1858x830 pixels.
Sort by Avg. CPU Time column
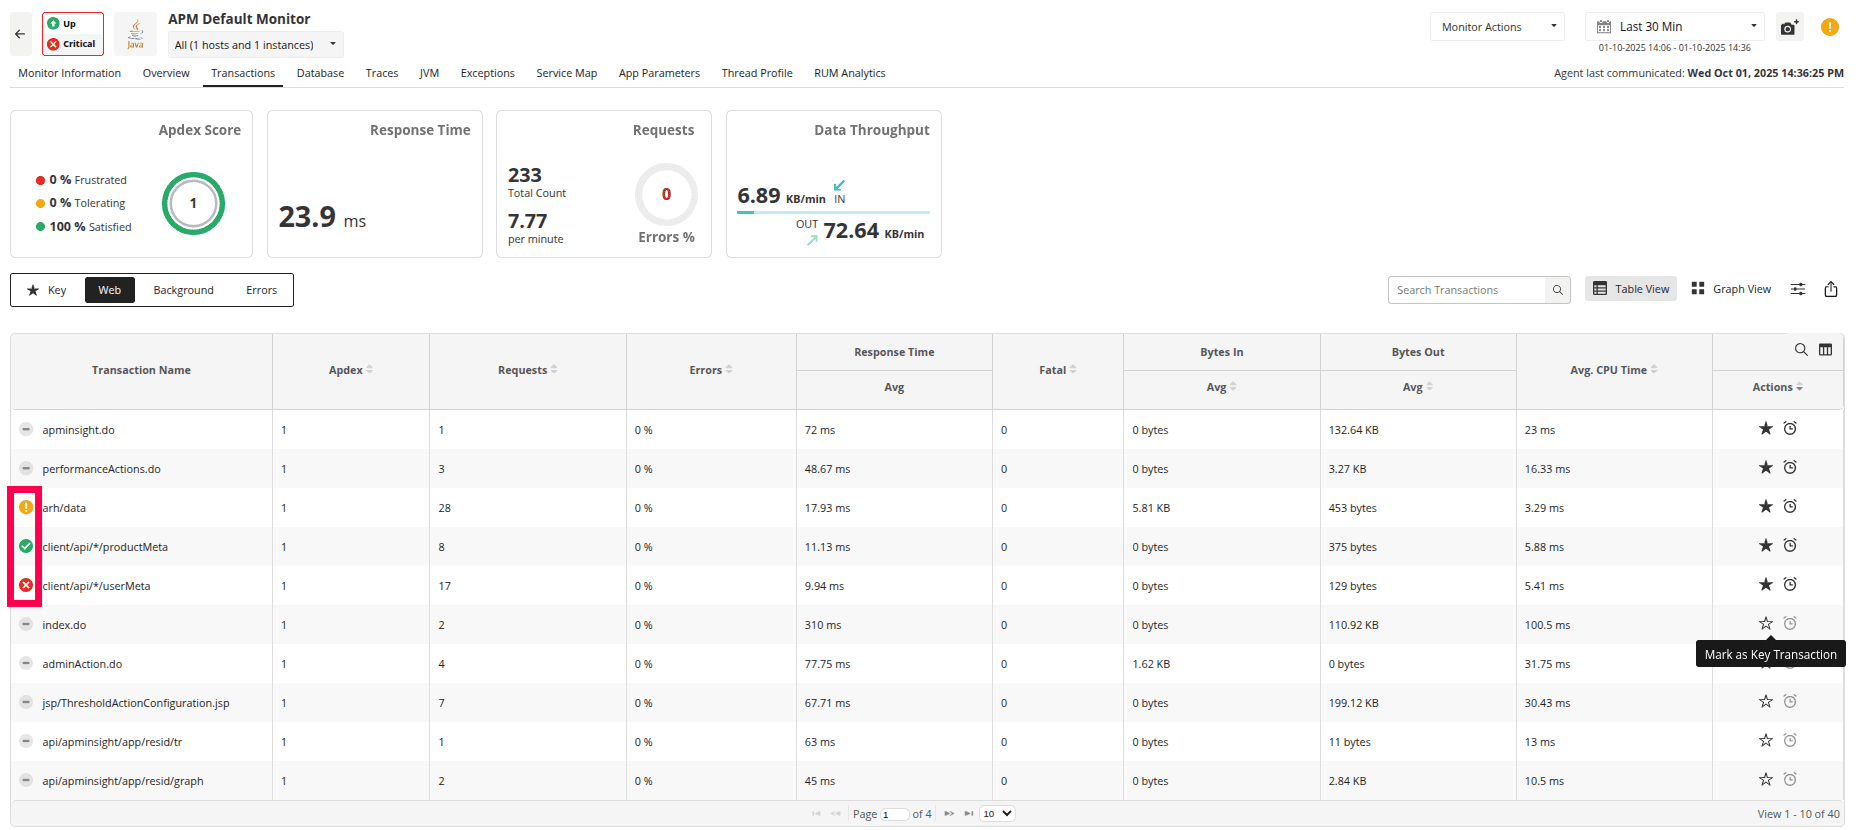[1614, 370]
